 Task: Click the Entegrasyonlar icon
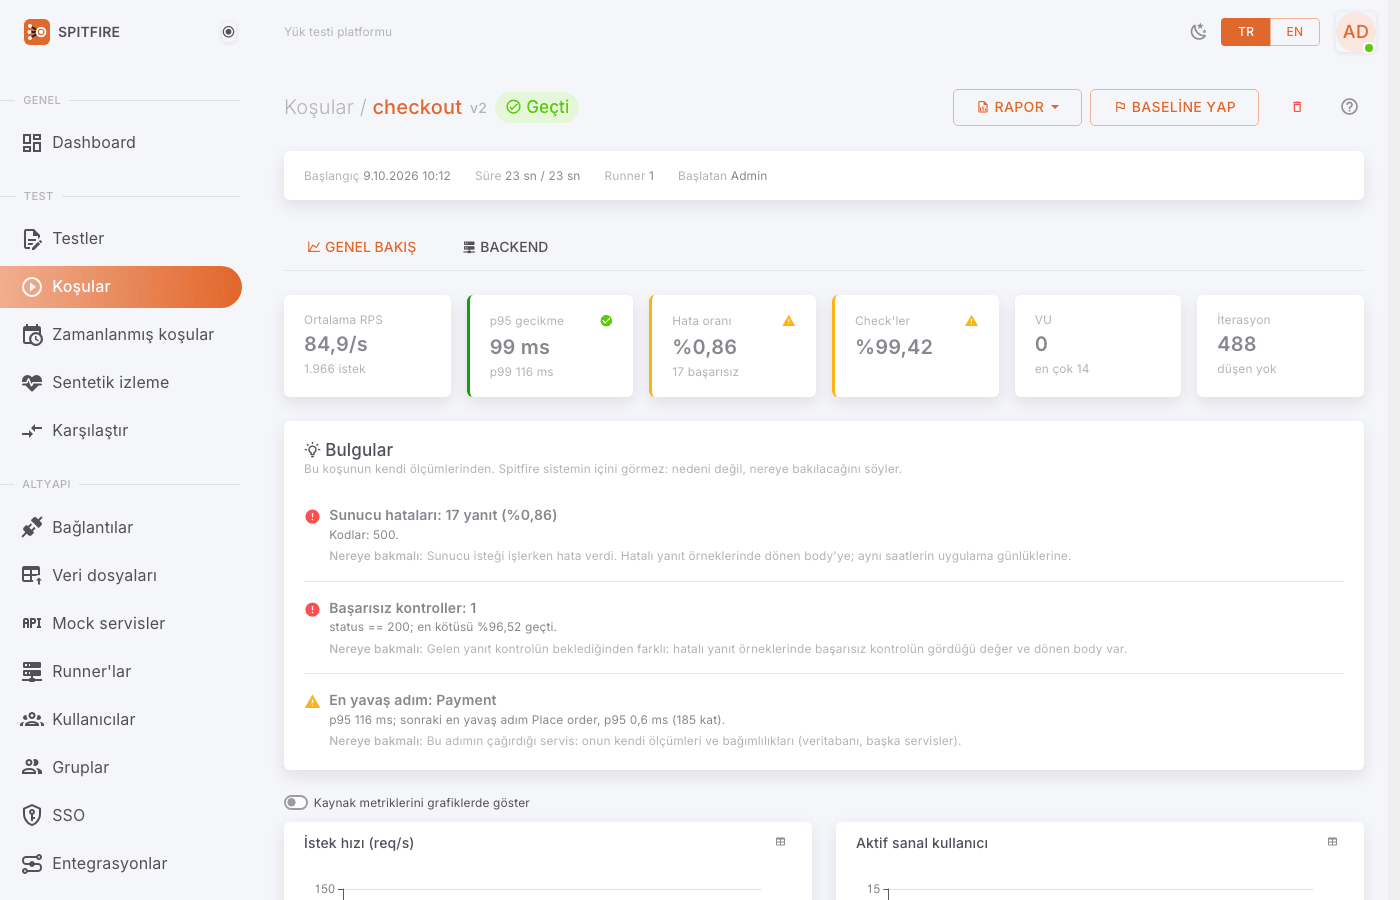click(x=32, y=863)
